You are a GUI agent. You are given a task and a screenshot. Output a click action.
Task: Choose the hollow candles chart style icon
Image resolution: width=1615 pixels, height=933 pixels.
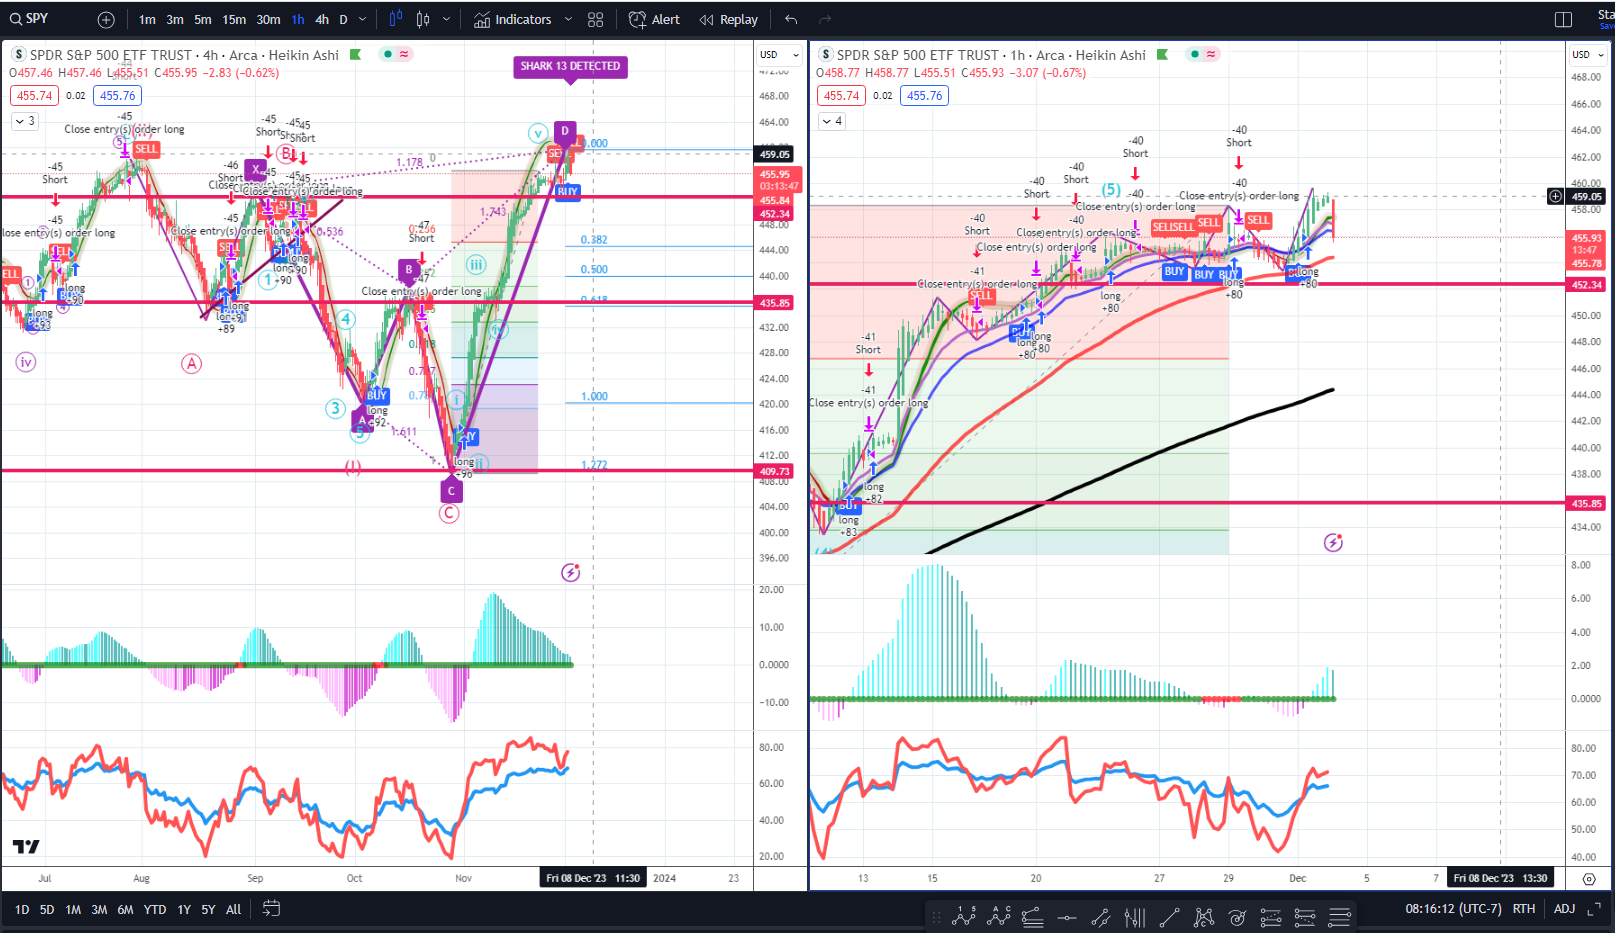click(424, 19)
